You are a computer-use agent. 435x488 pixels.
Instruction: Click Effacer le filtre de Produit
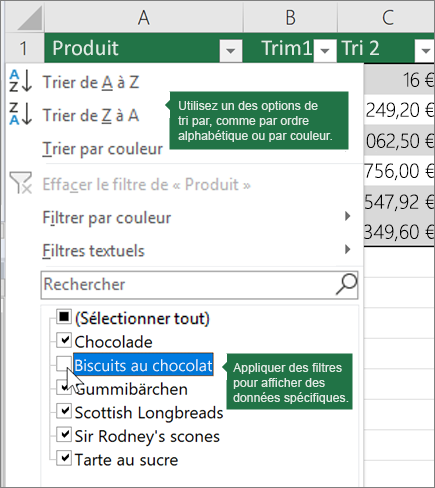(x=146, y=184)
